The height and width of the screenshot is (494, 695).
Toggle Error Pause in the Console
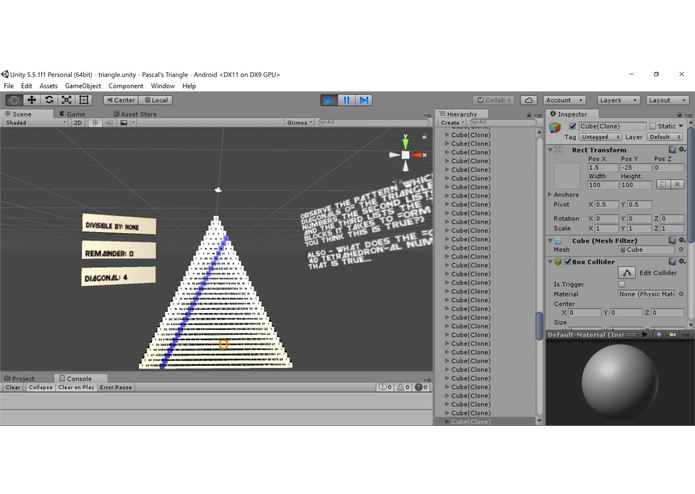click(x=116, y=387)
